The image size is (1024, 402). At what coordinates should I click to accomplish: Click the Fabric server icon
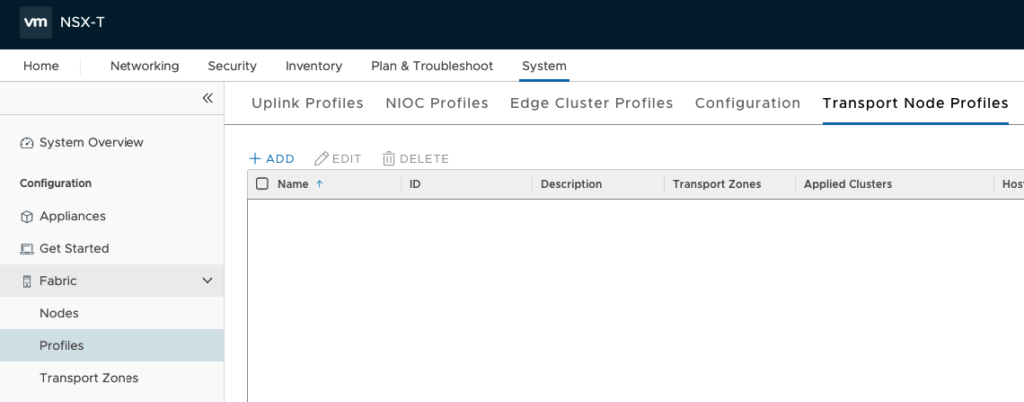click(x=27, y=282)
